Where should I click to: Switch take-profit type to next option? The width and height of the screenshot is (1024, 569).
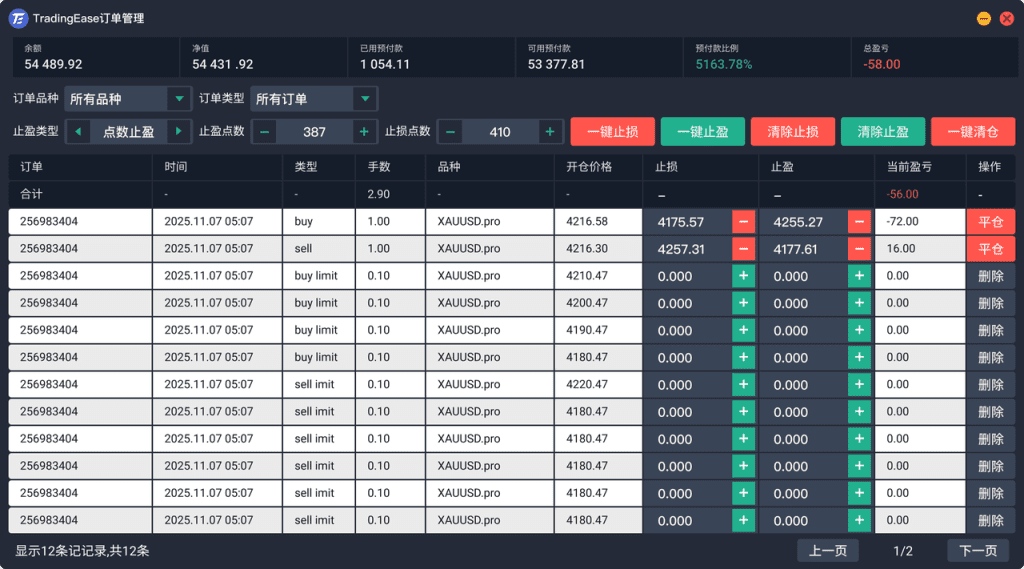(179, 132)
